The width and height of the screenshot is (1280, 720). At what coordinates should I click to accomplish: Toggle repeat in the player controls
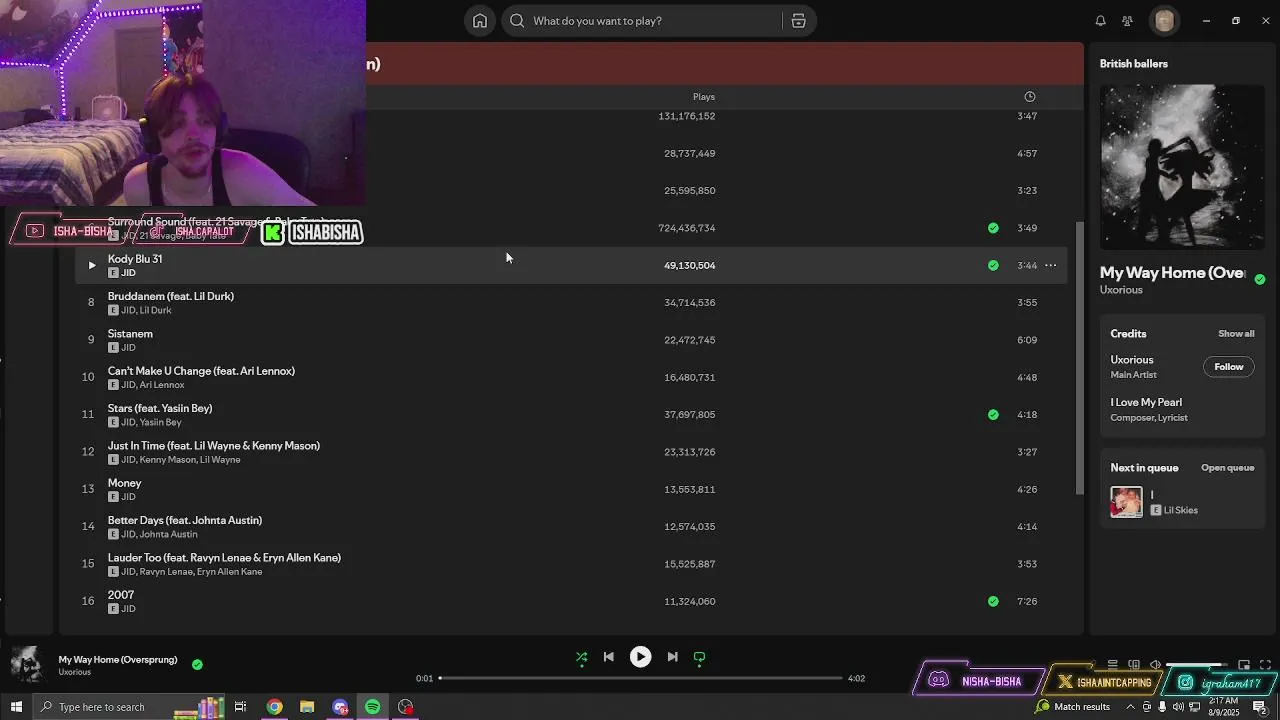[699, 657]
